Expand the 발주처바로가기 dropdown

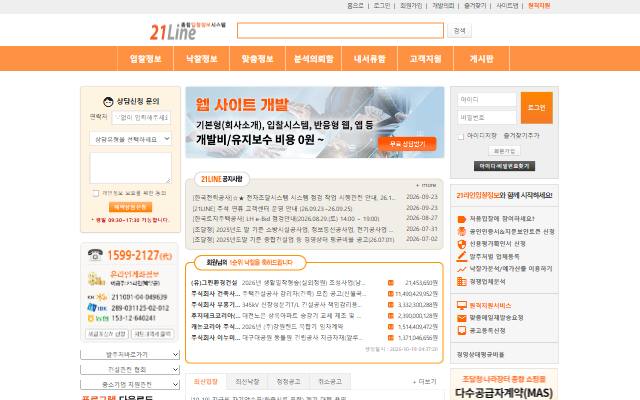(x=130, y=355)
